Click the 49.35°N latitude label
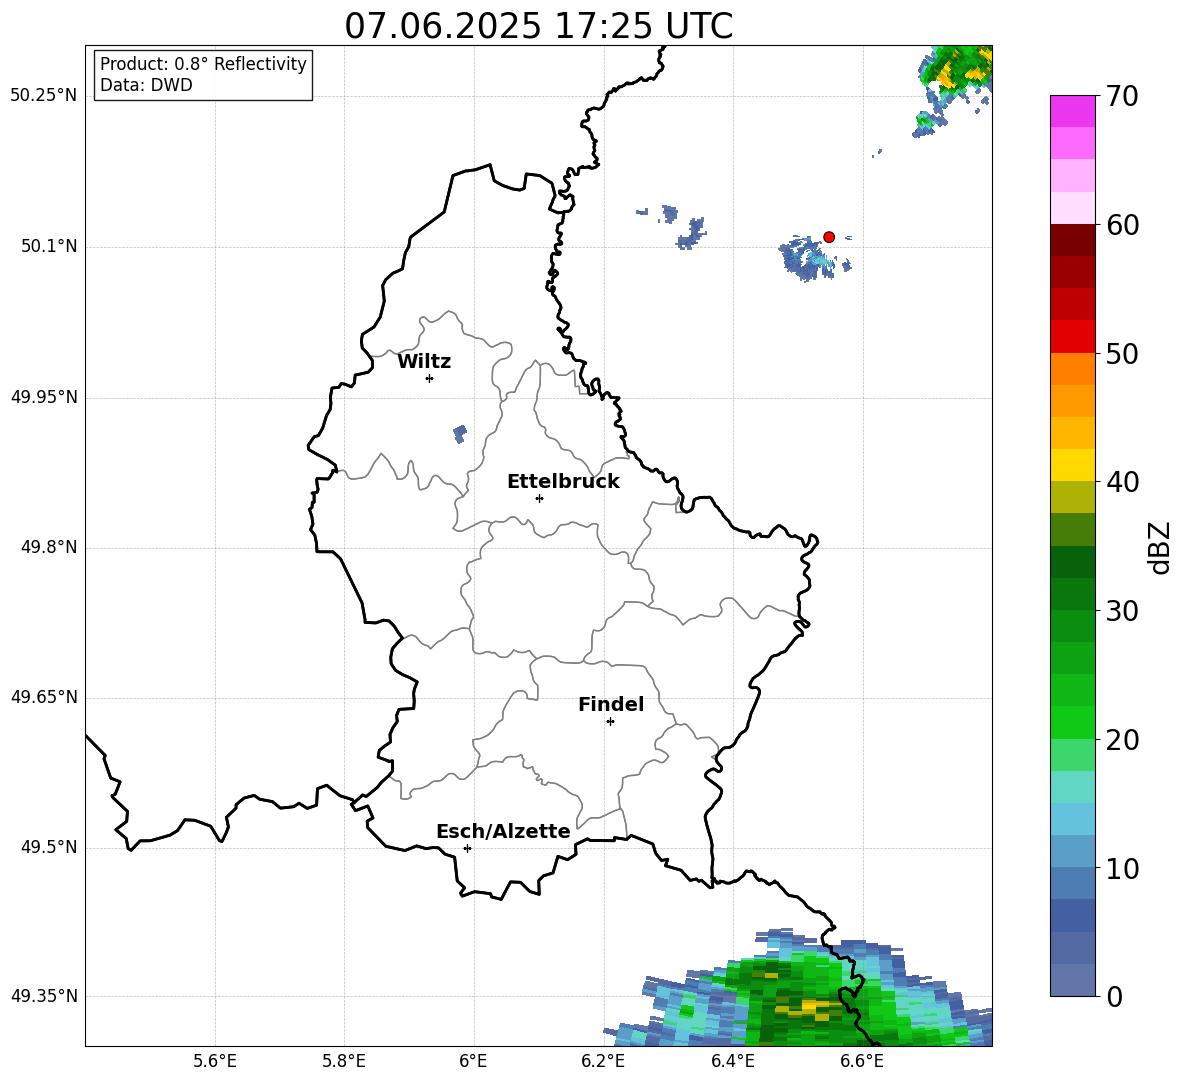 [44, 996]
